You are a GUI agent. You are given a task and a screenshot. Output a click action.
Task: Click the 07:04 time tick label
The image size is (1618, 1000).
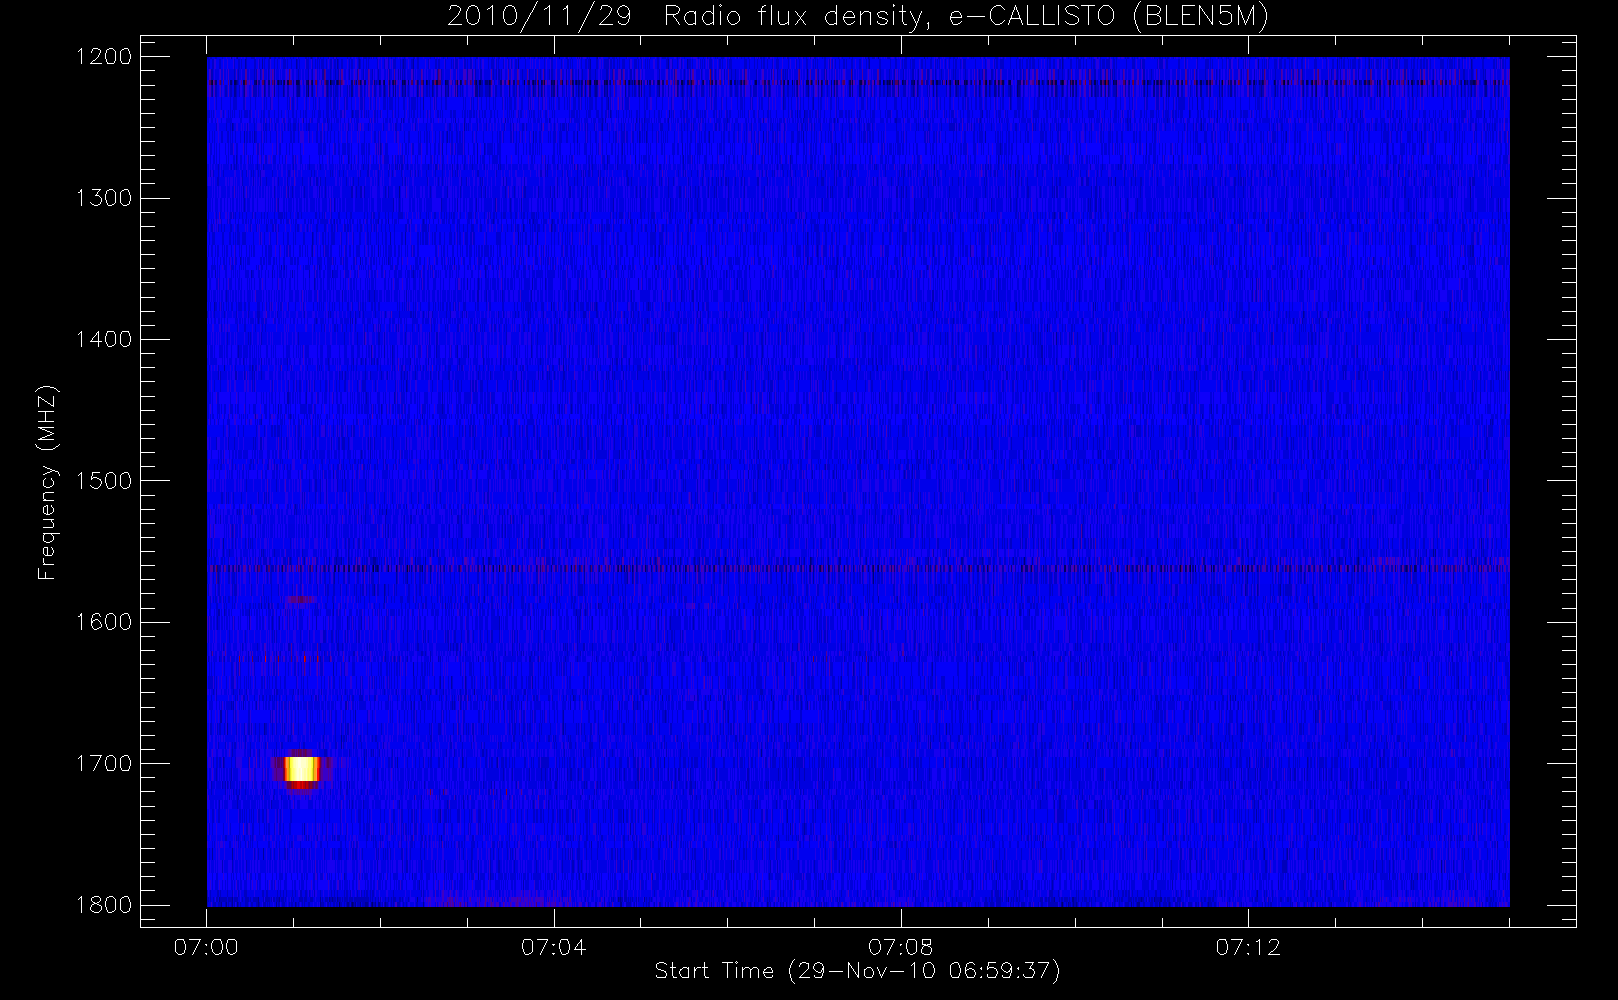click(553, 947)
